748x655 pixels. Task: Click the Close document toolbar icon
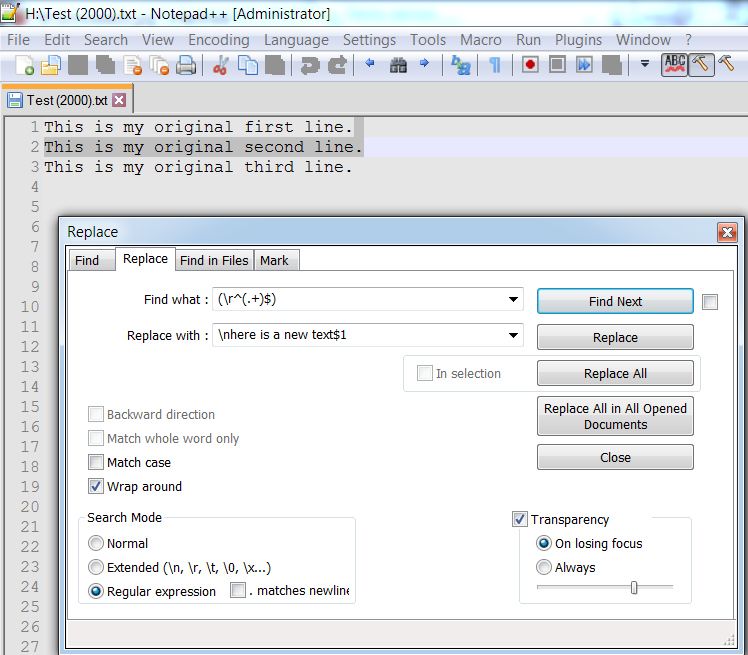click(x=132, y=64)
